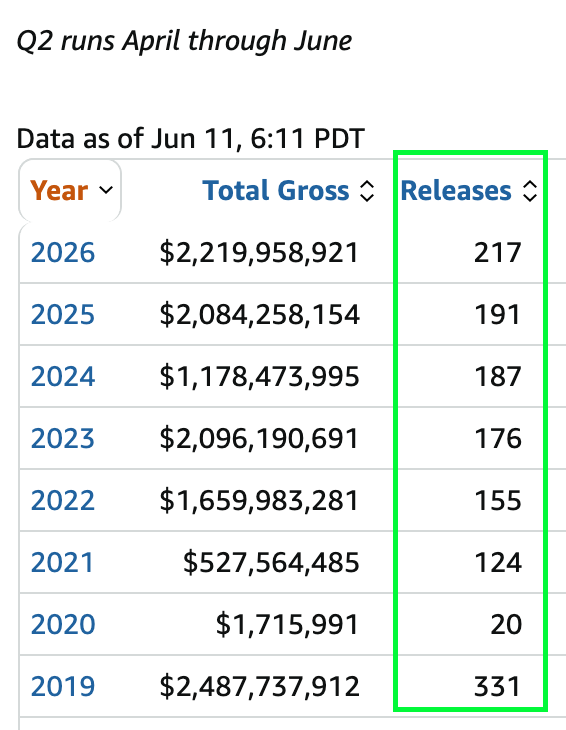This screenshot has width=566, height=730.
Task: Select the 20 releases cell for 2020
Action: point(506,624)
